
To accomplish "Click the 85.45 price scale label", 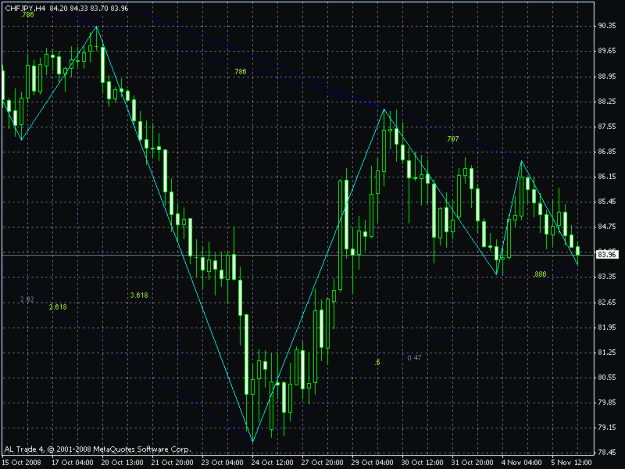I will pyautogui.click(x=607, y=202).
